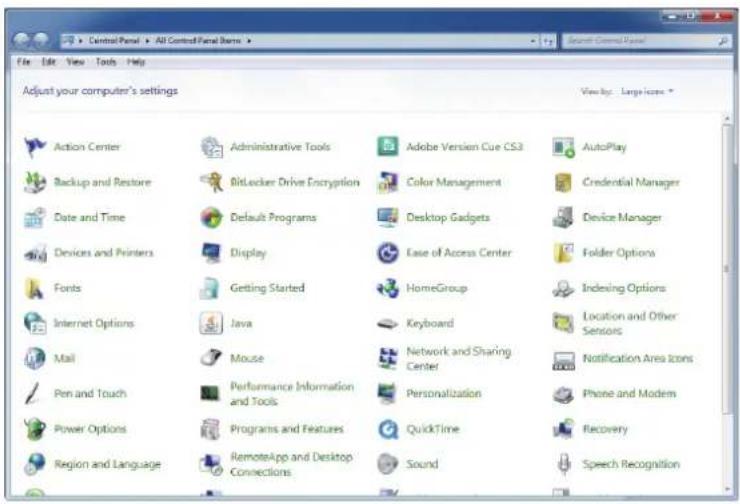Viewport: 740px width, 504px height.
Task: Open the Recovery link
Action: [x=605, y=429]
